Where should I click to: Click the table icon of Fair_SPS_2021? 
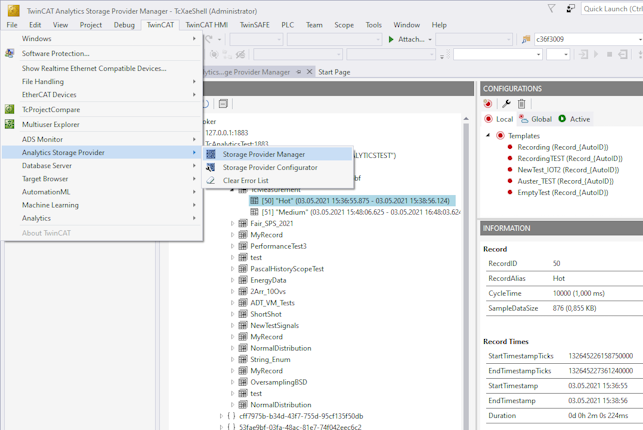coord(243,223)
